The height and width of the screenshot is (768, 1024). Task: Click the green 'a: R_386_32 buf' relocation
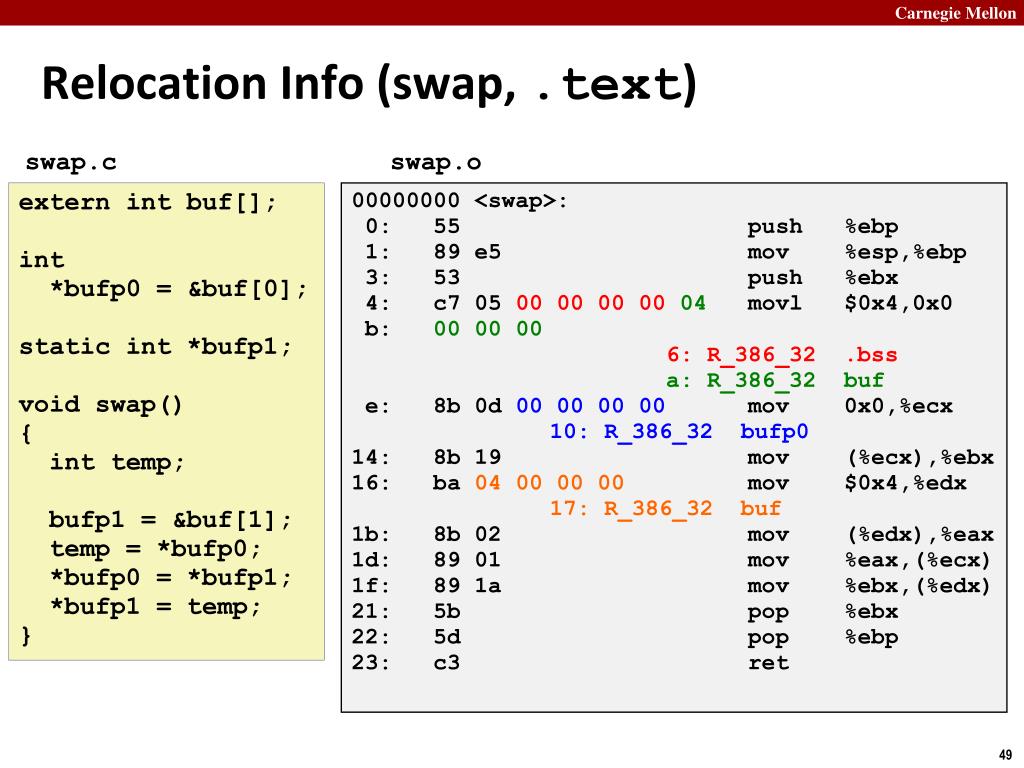775,380
